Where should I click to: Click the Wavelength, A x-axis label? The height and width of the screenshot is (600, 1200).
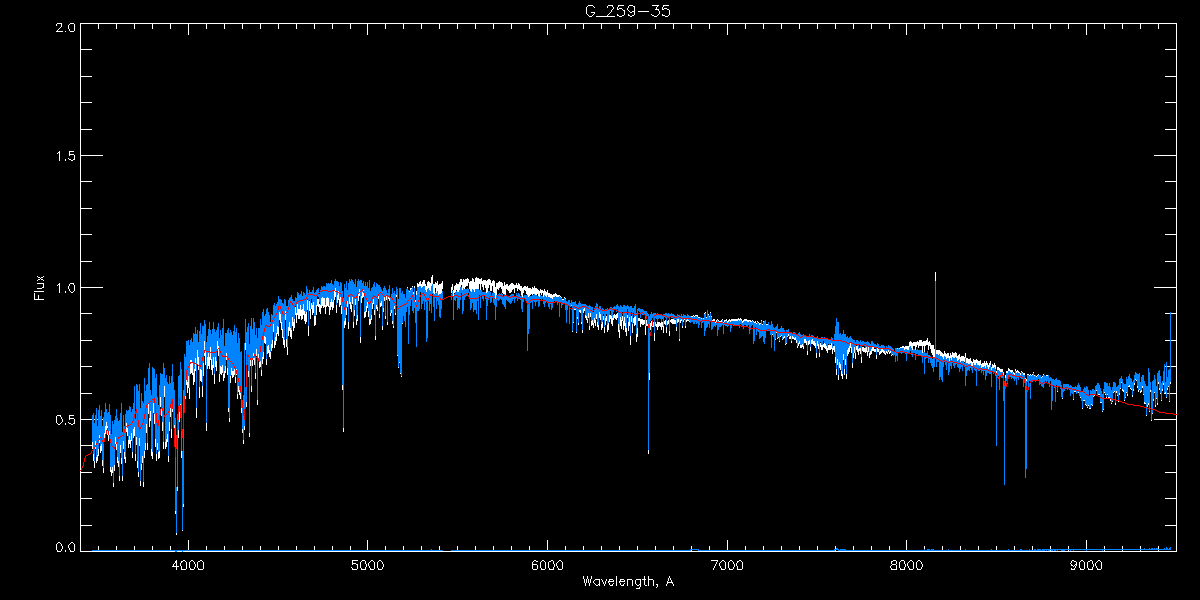click(627, 582)
